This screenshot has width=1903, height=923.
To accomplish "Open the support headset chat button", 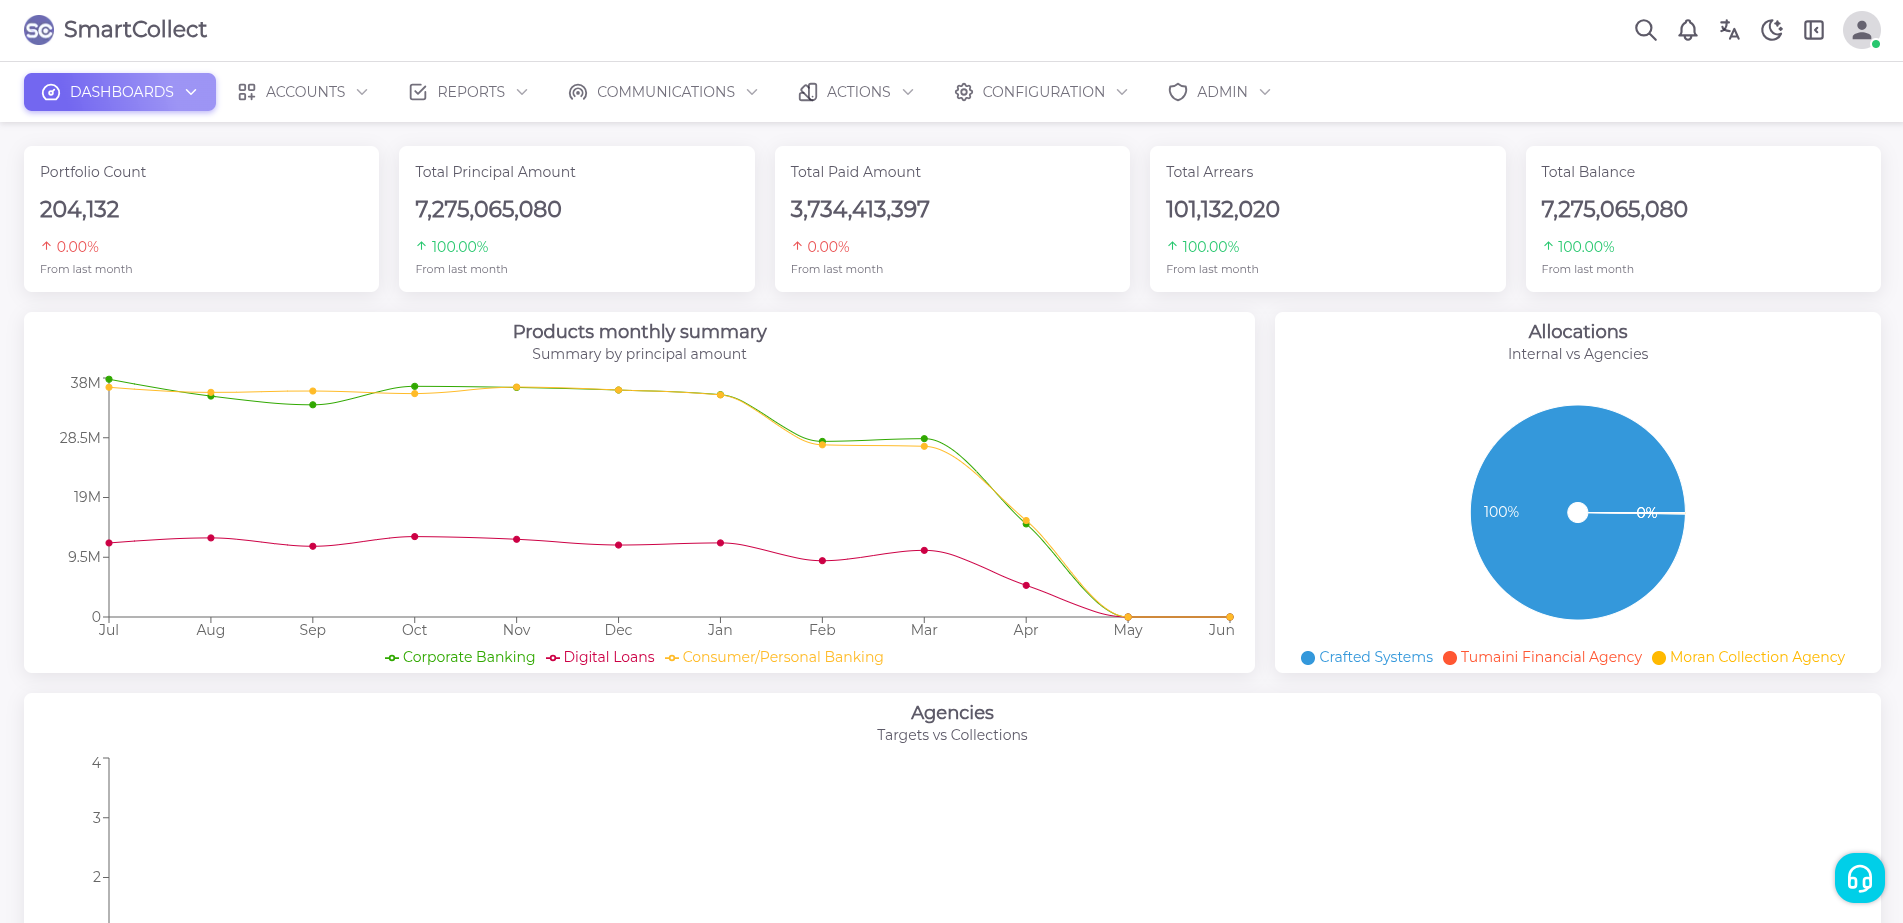I will 1859,878.
